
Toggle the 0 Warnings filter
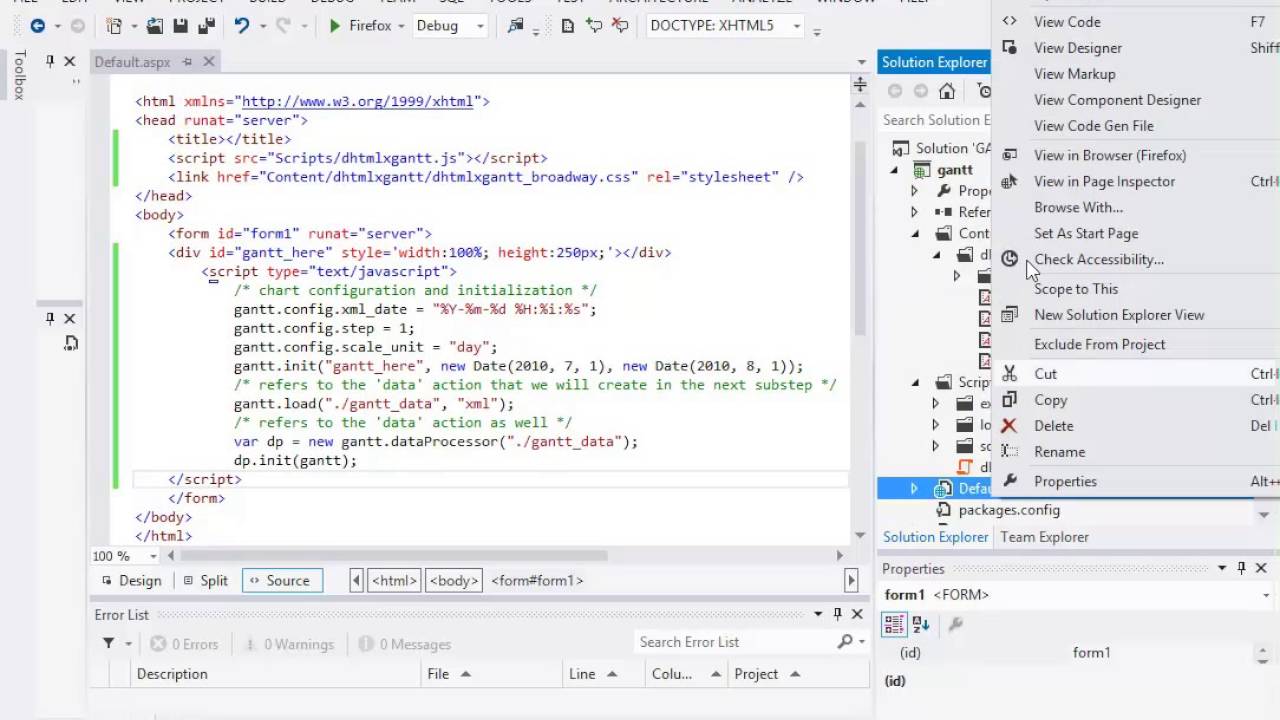coord(288,644)
